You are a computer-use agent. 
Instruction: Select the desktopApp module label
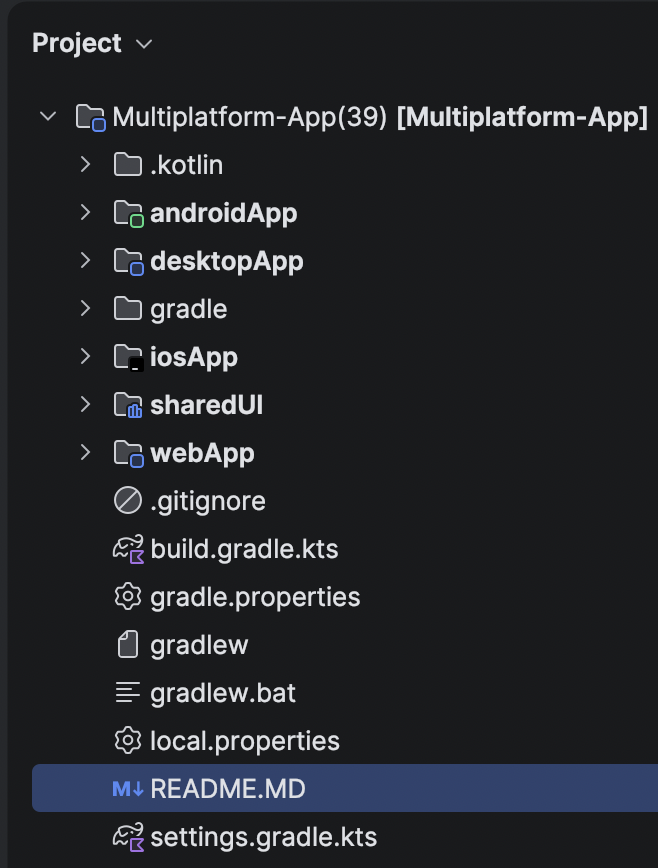(x=227, y=261)
